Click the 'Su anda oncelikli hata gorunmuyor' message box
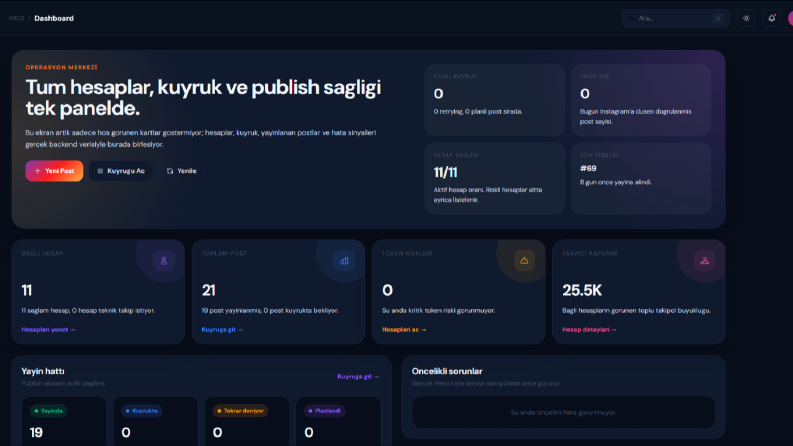Screen dimensions: 793x446 point(563,413)
